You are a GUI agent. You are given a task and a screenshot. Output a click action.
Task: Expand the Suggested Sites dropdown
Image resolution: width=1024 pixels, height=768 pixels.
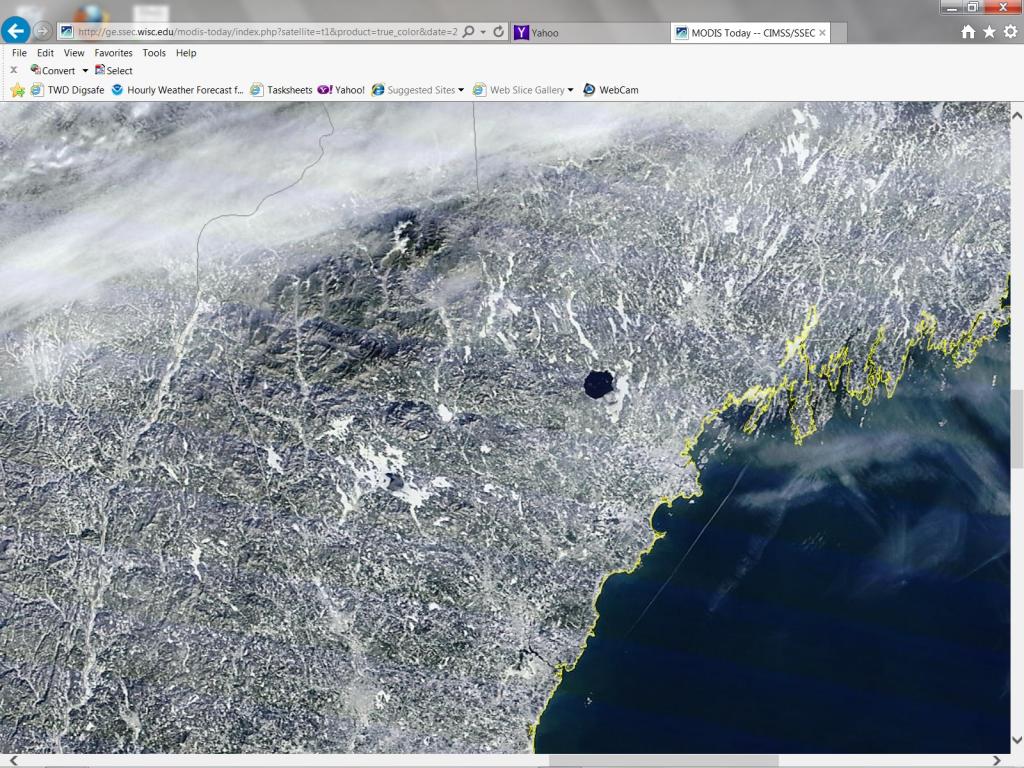pos(461,90)
